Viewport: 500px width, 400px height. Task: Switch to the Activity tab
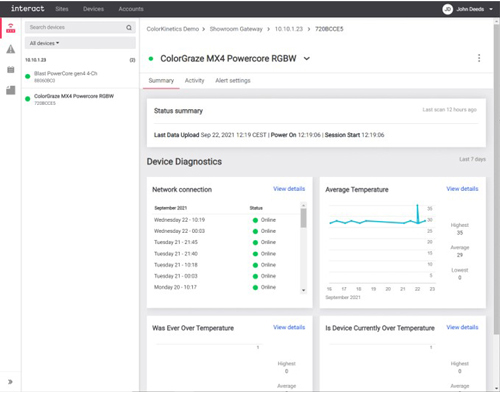pyautogui.click(x=194, y=81)
